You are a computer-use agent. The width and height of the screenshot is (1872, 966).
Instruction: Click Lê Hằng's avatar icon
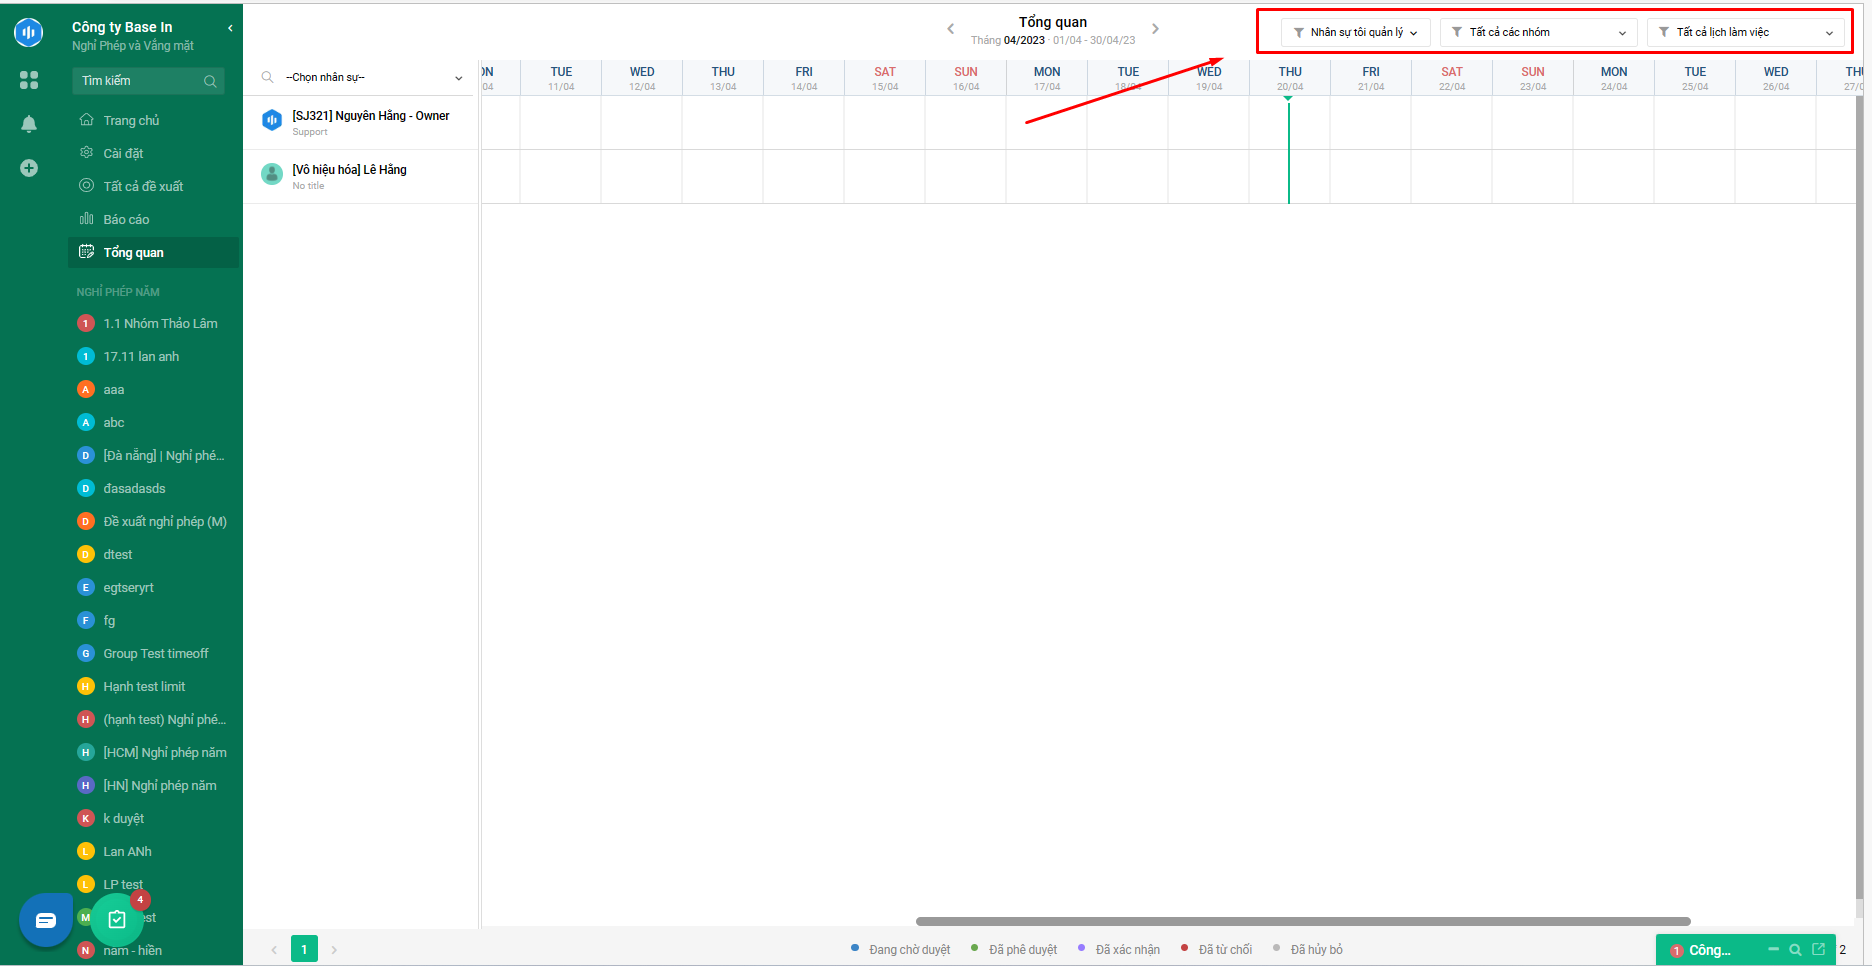pyautogui.click(x=272, y=174)
